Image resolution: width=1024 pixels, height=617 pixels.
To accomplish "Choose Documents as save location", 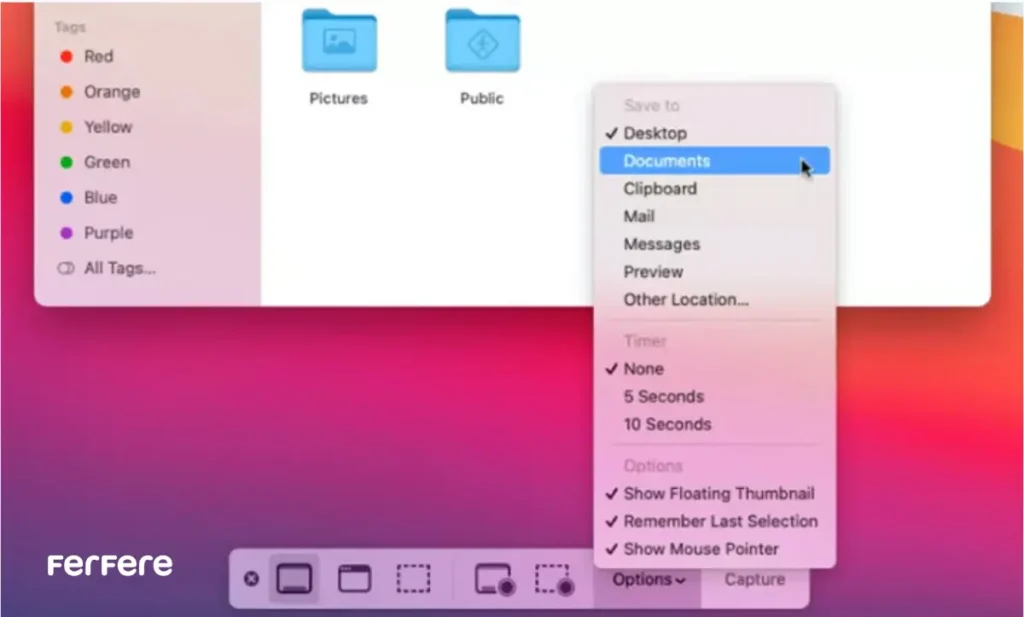I will coord(666,161).
